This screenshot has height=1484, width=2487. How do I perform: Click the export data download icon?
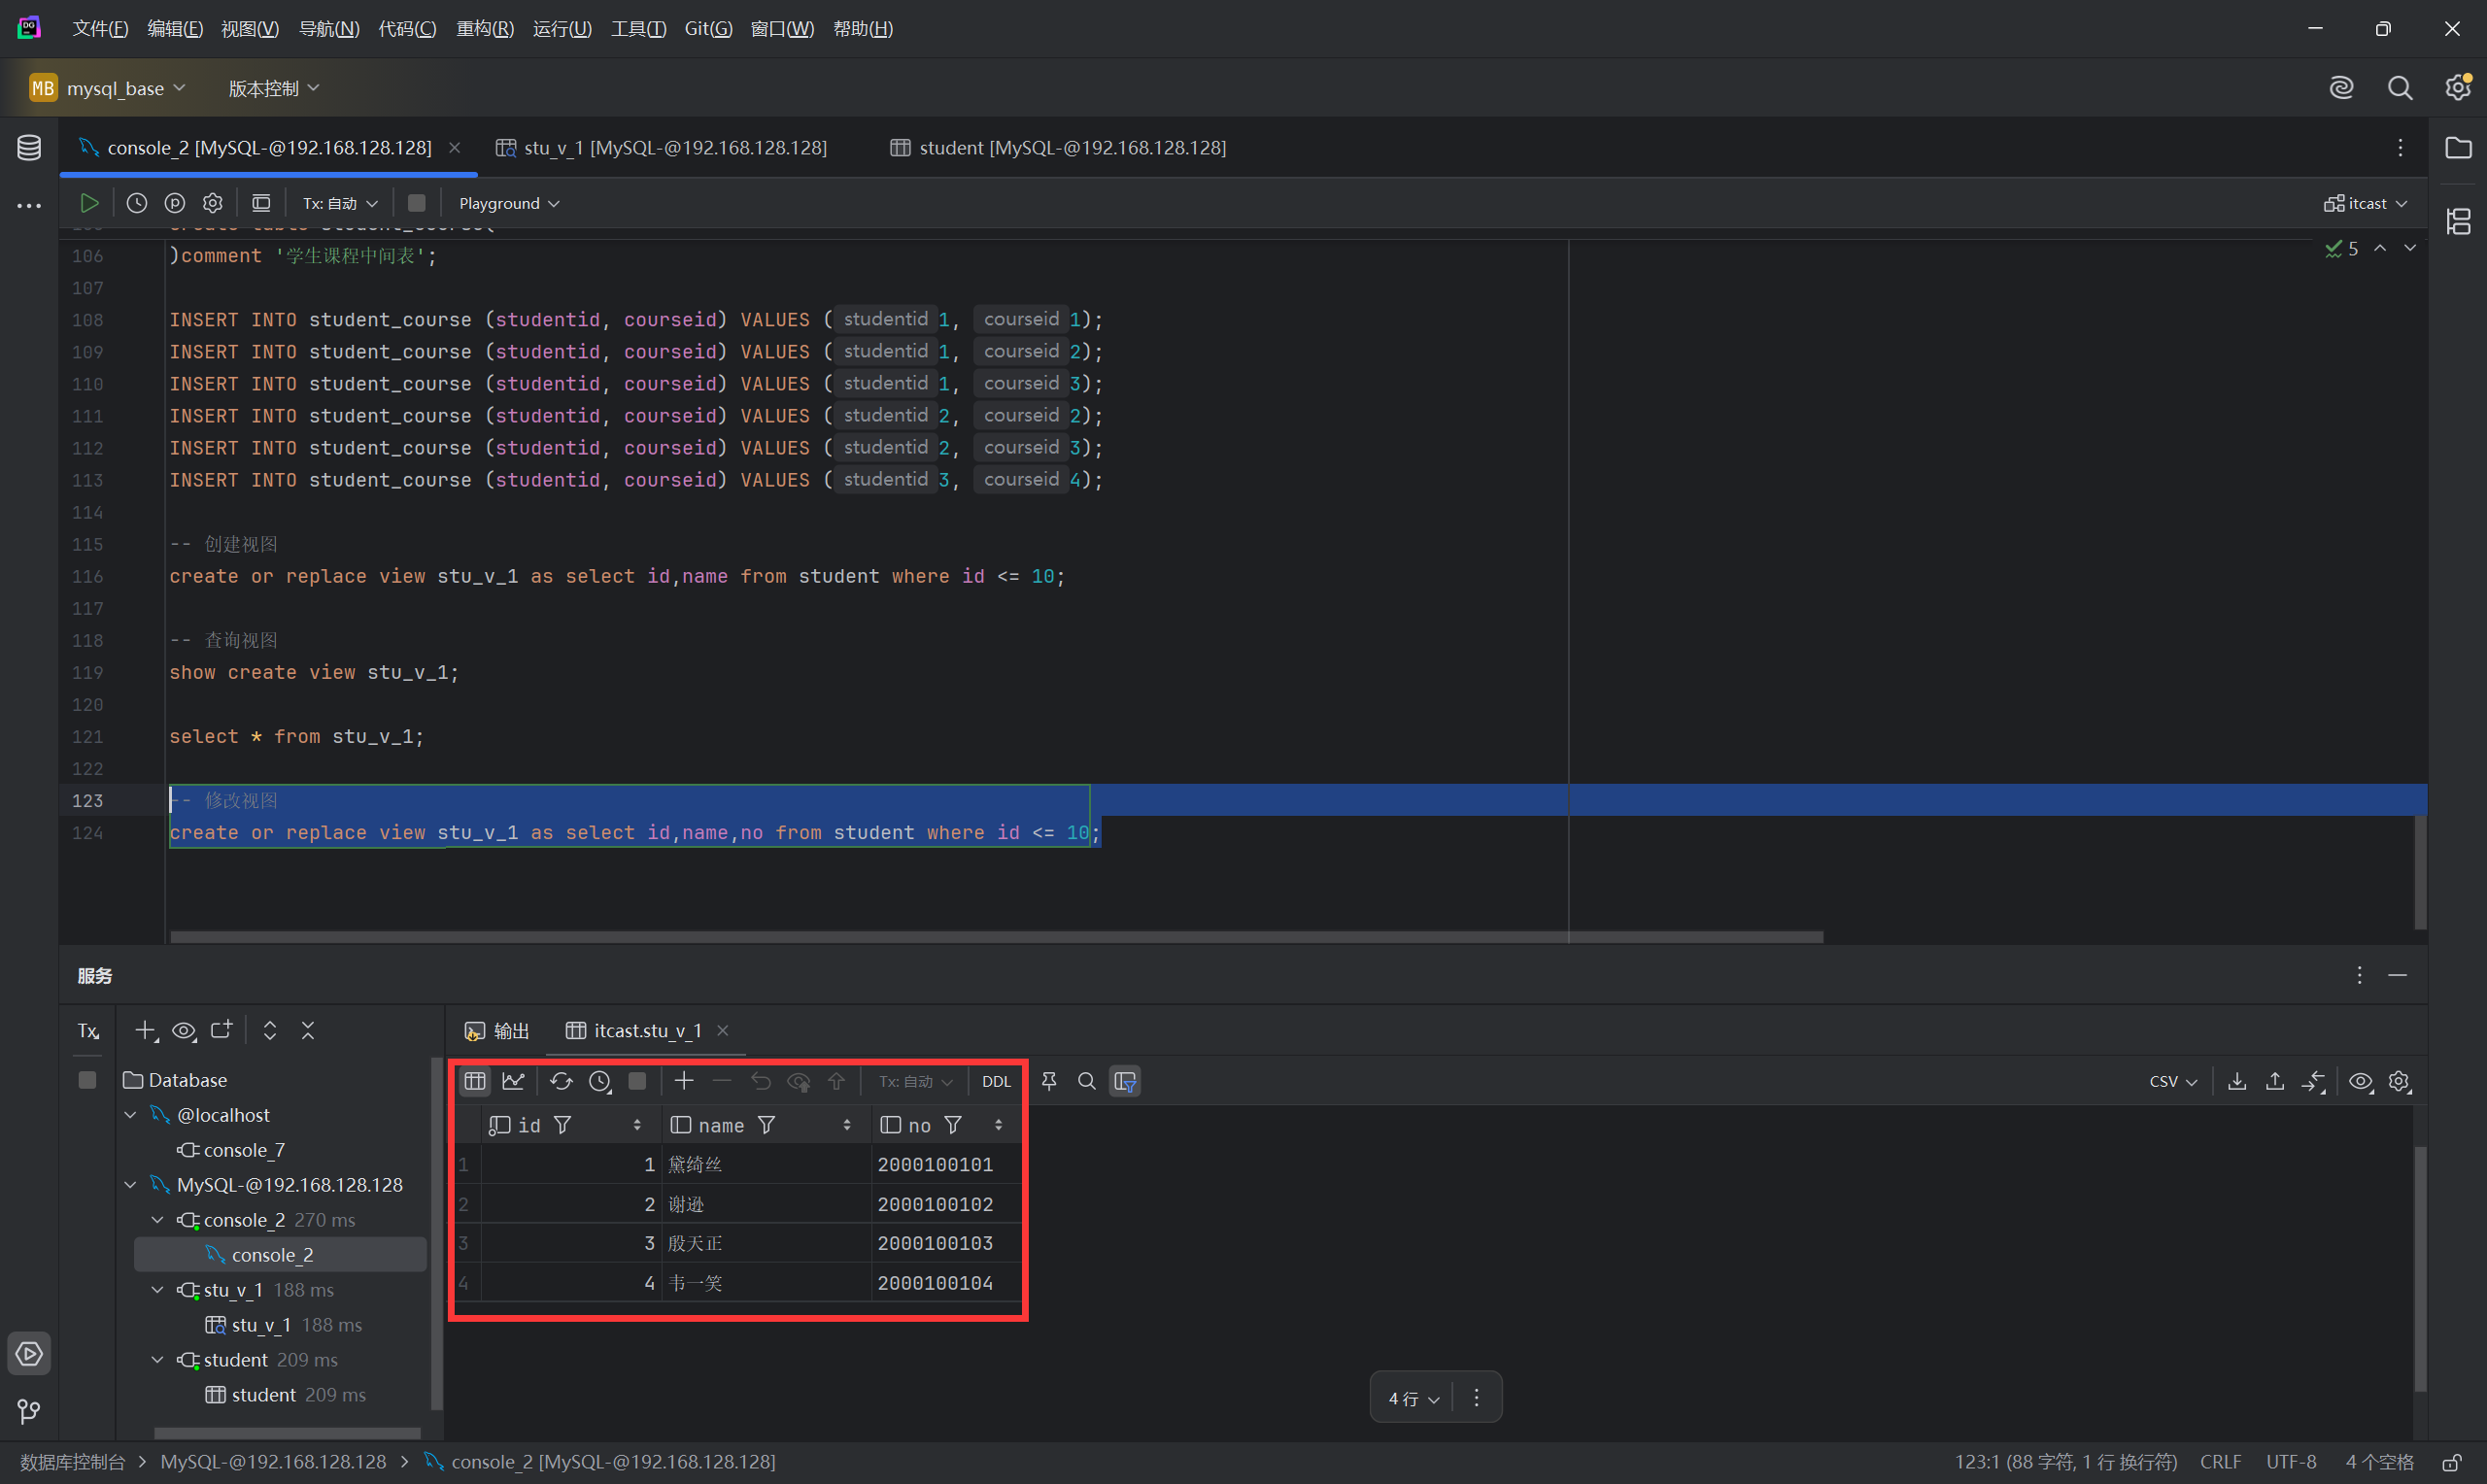[2237, 1081]
